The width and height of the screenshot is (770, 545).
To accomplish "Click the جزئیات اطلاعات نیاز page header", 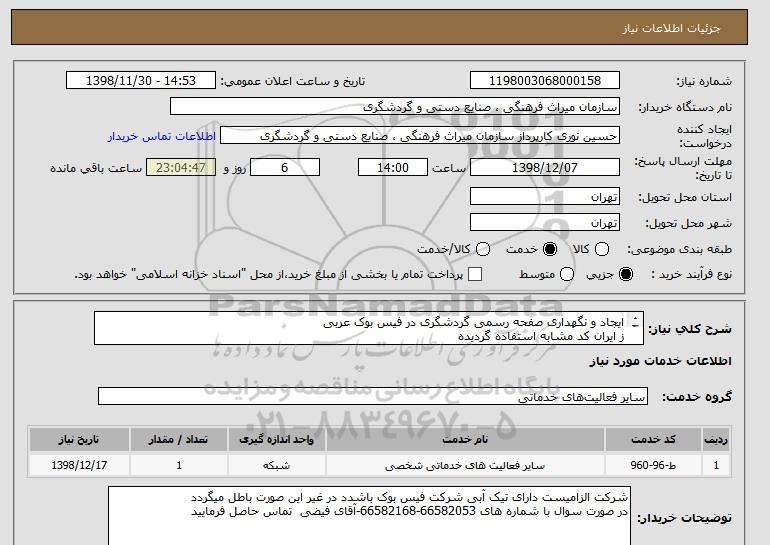I will [x=379, y=27].
